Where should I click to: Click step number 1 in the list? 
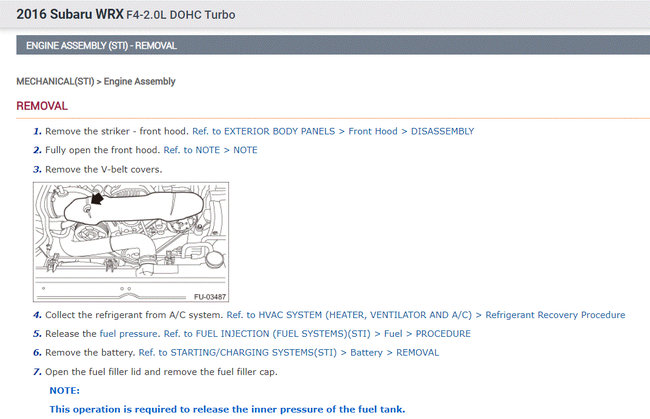pos(37,131)
